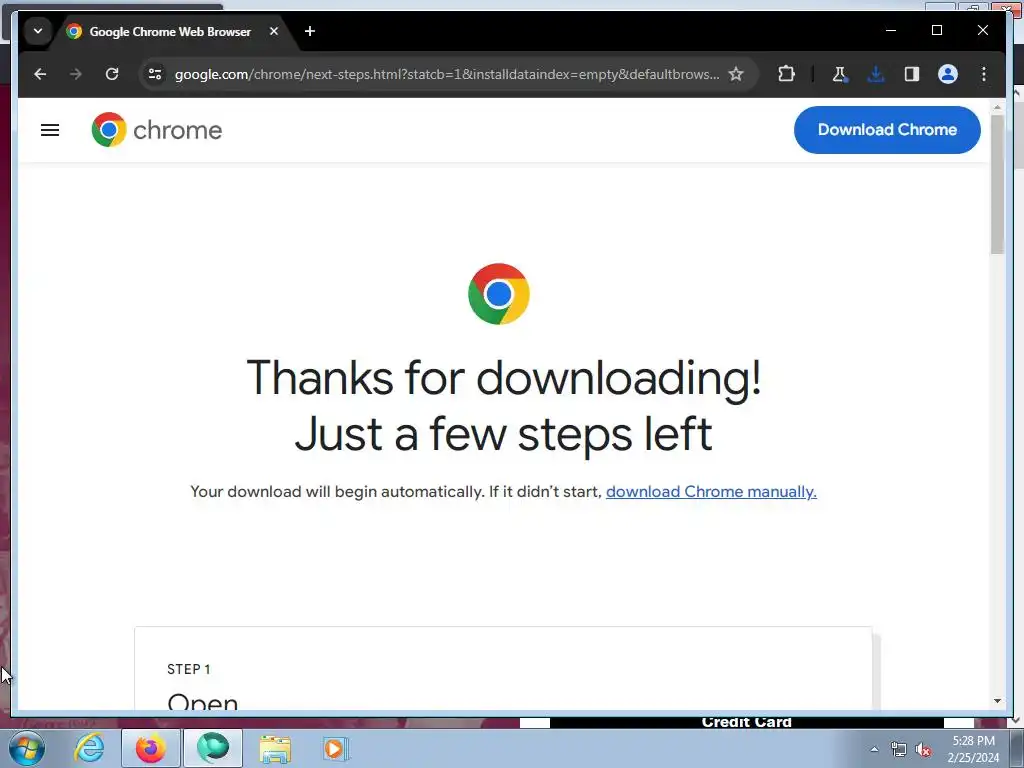Click the large centered Chrome logo
This screenshot has width=1024, height=768.
click(x=498, y=294)
